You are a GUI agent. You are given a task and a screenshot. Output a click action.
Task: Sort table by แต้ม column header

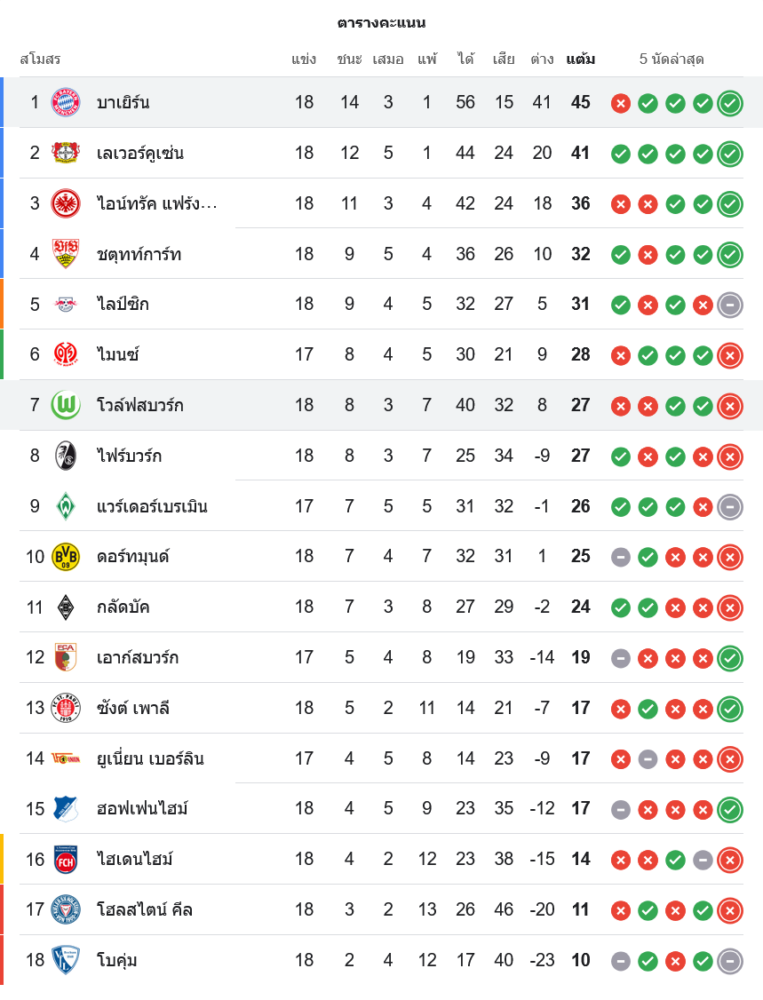[580, 59]
